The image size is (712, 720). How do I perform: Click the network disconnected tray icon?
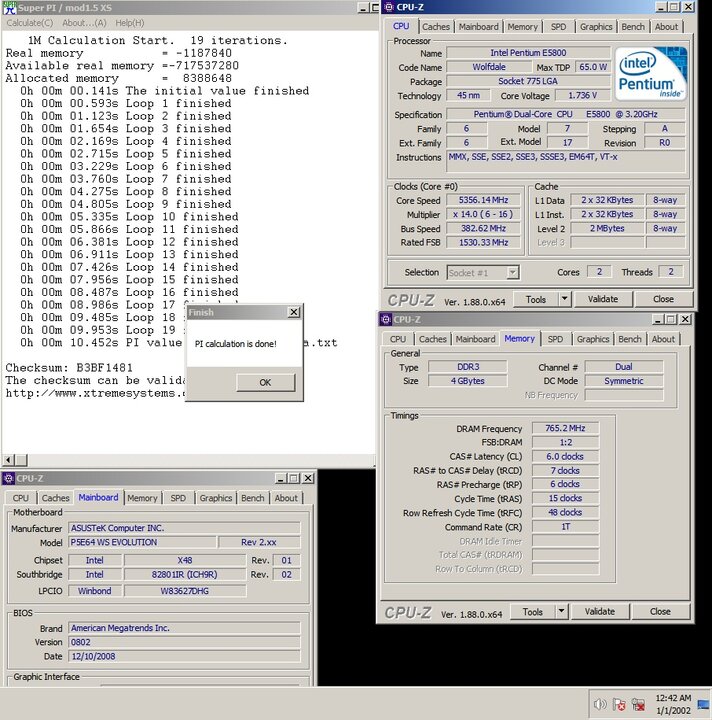click(638, 704)
